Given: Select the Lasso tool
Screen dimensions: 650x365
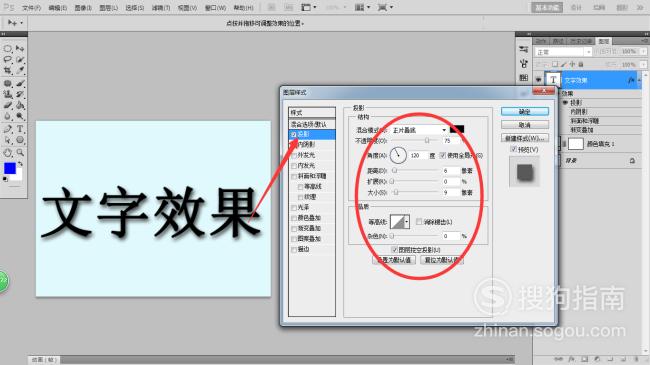Looking at the screenshot, I should 7,60.
